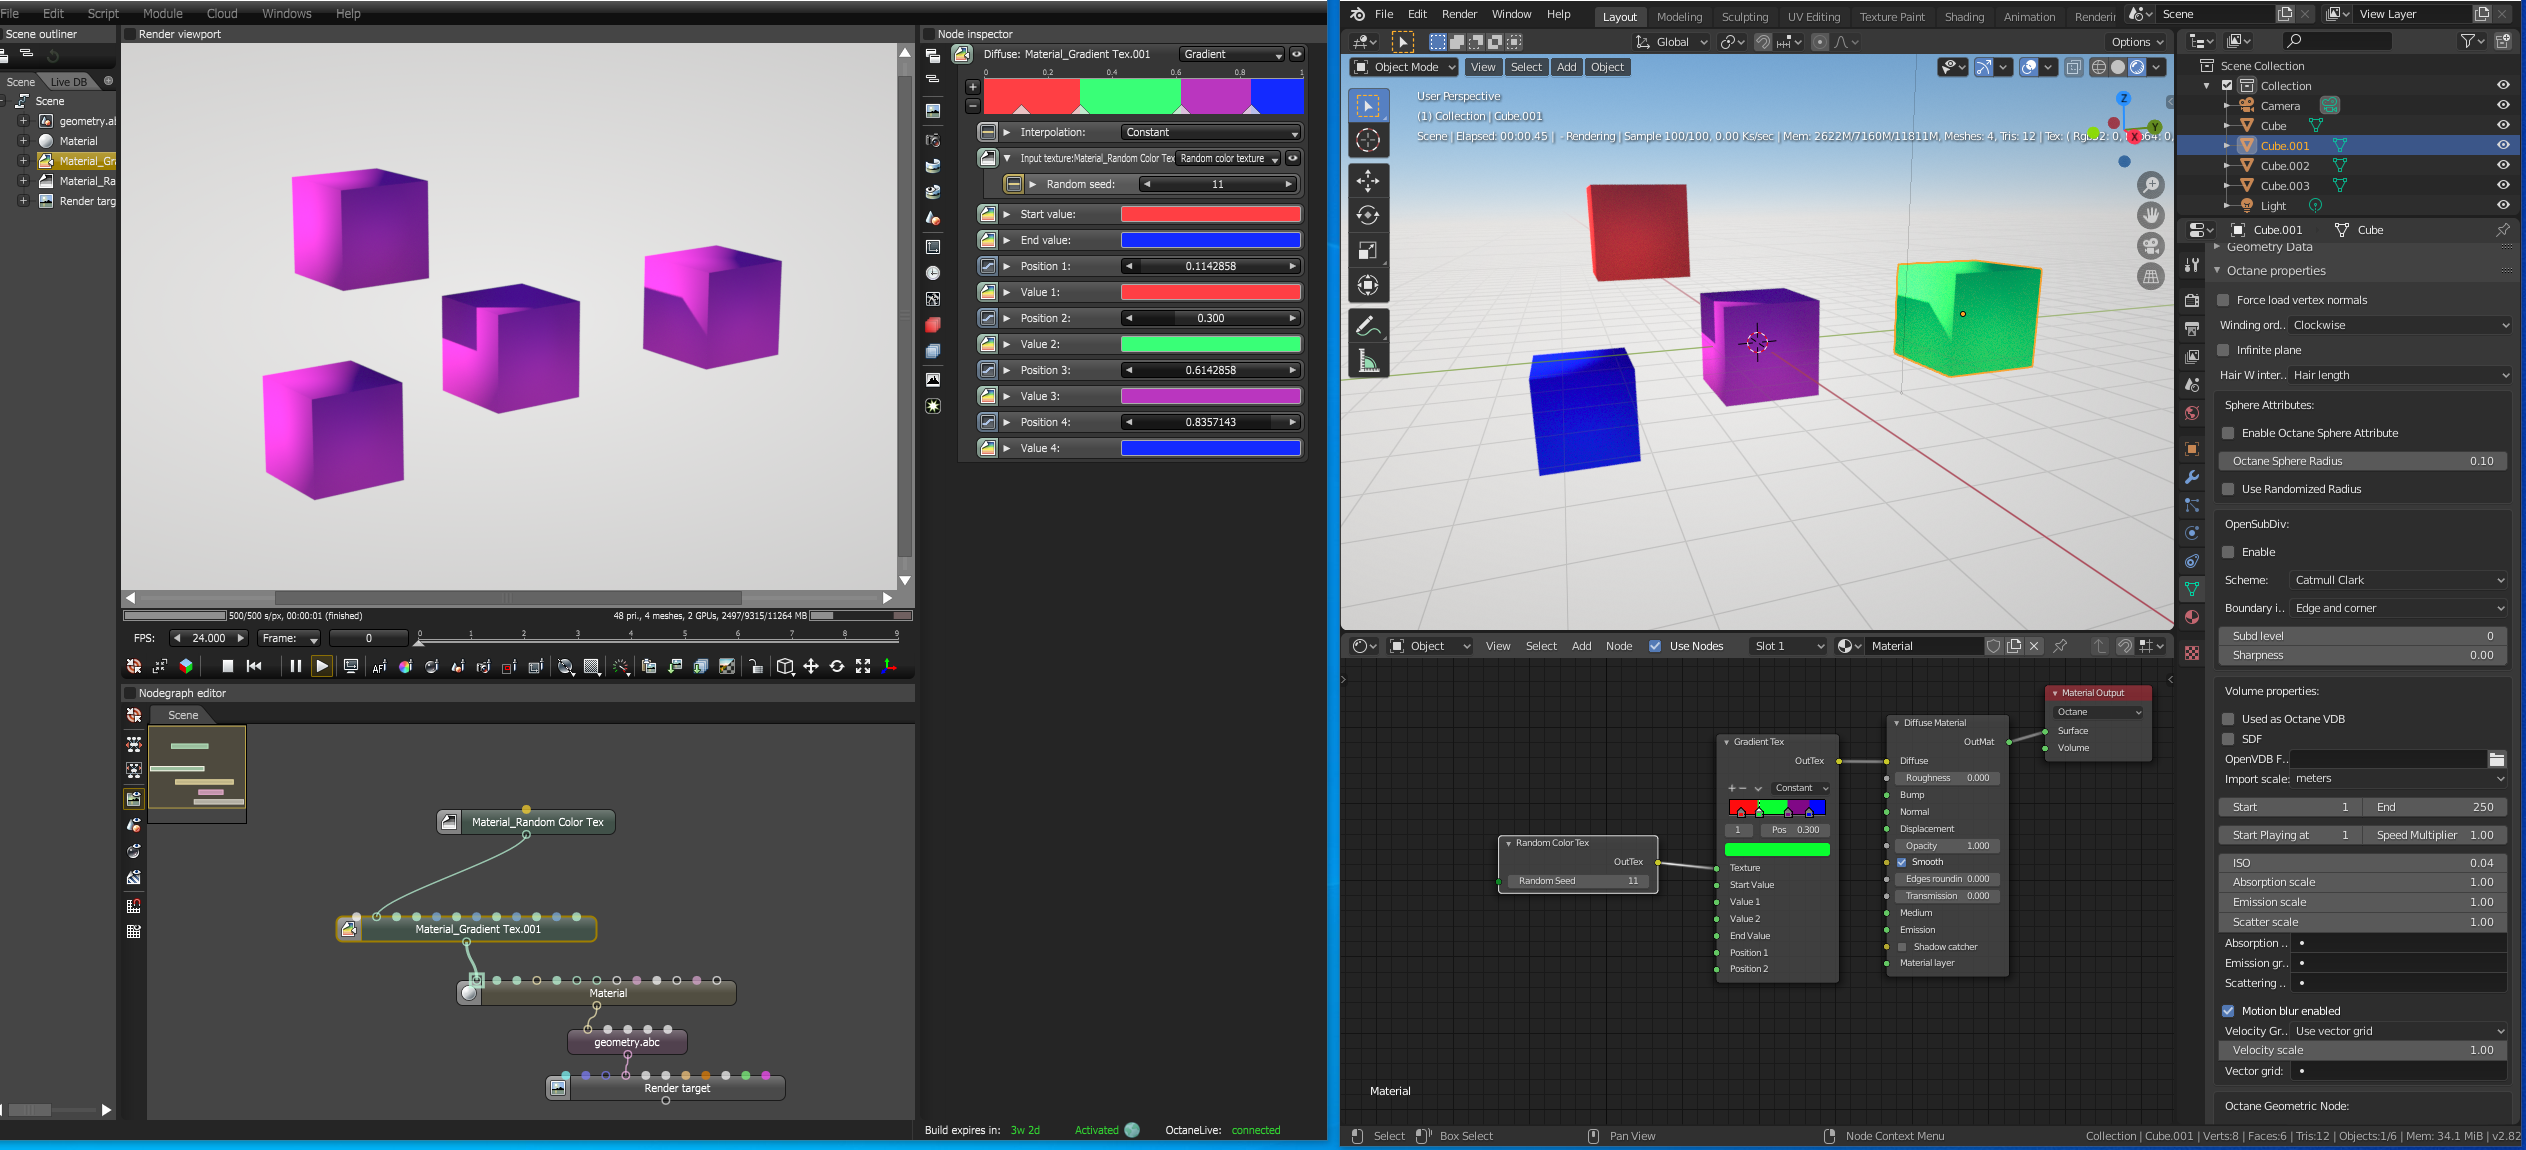The height and width of the screenshot is (1150, 2526).
Task: Switch to the Shading workspace tab
Action: click(x=1963, y=16)
